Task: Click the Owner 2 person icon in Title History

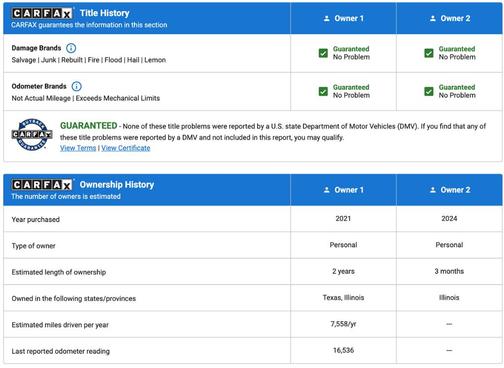Action: coord(433,19)
